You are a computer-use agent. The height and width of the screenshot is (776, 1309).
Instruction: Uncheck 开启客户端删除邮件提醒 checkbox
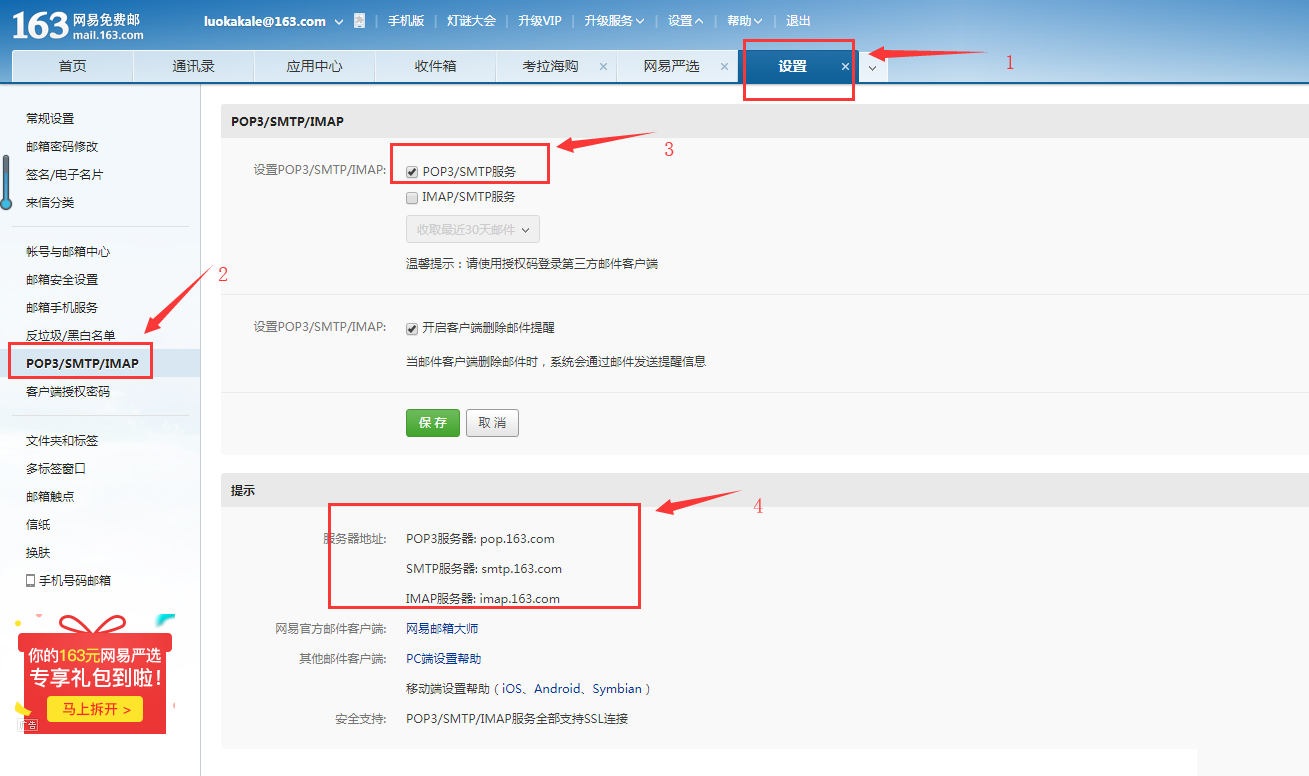(412, 328)
